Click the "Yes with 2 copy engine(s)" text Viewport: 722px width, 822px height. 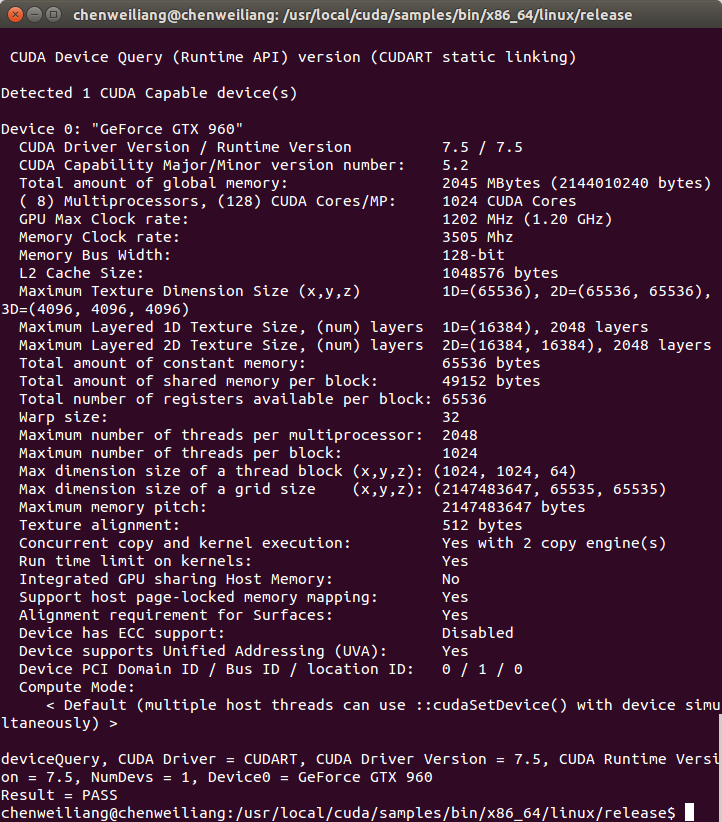pyautogui.click(x=554, y=543)
